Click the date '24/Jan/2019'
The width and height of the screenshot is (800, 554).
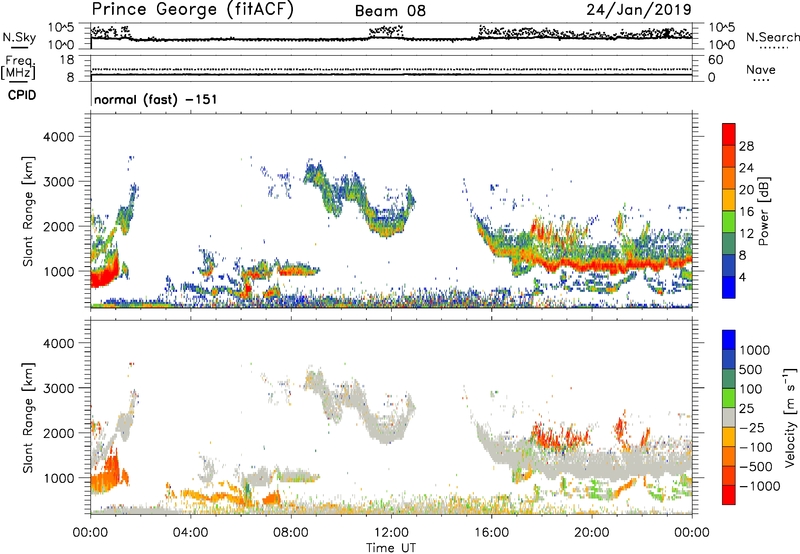tap(639, 10)
